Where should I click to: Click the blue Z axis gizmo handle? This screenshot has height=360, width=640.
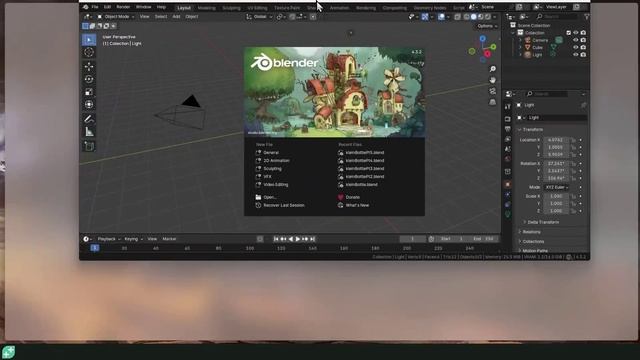[x=482, y=39]
